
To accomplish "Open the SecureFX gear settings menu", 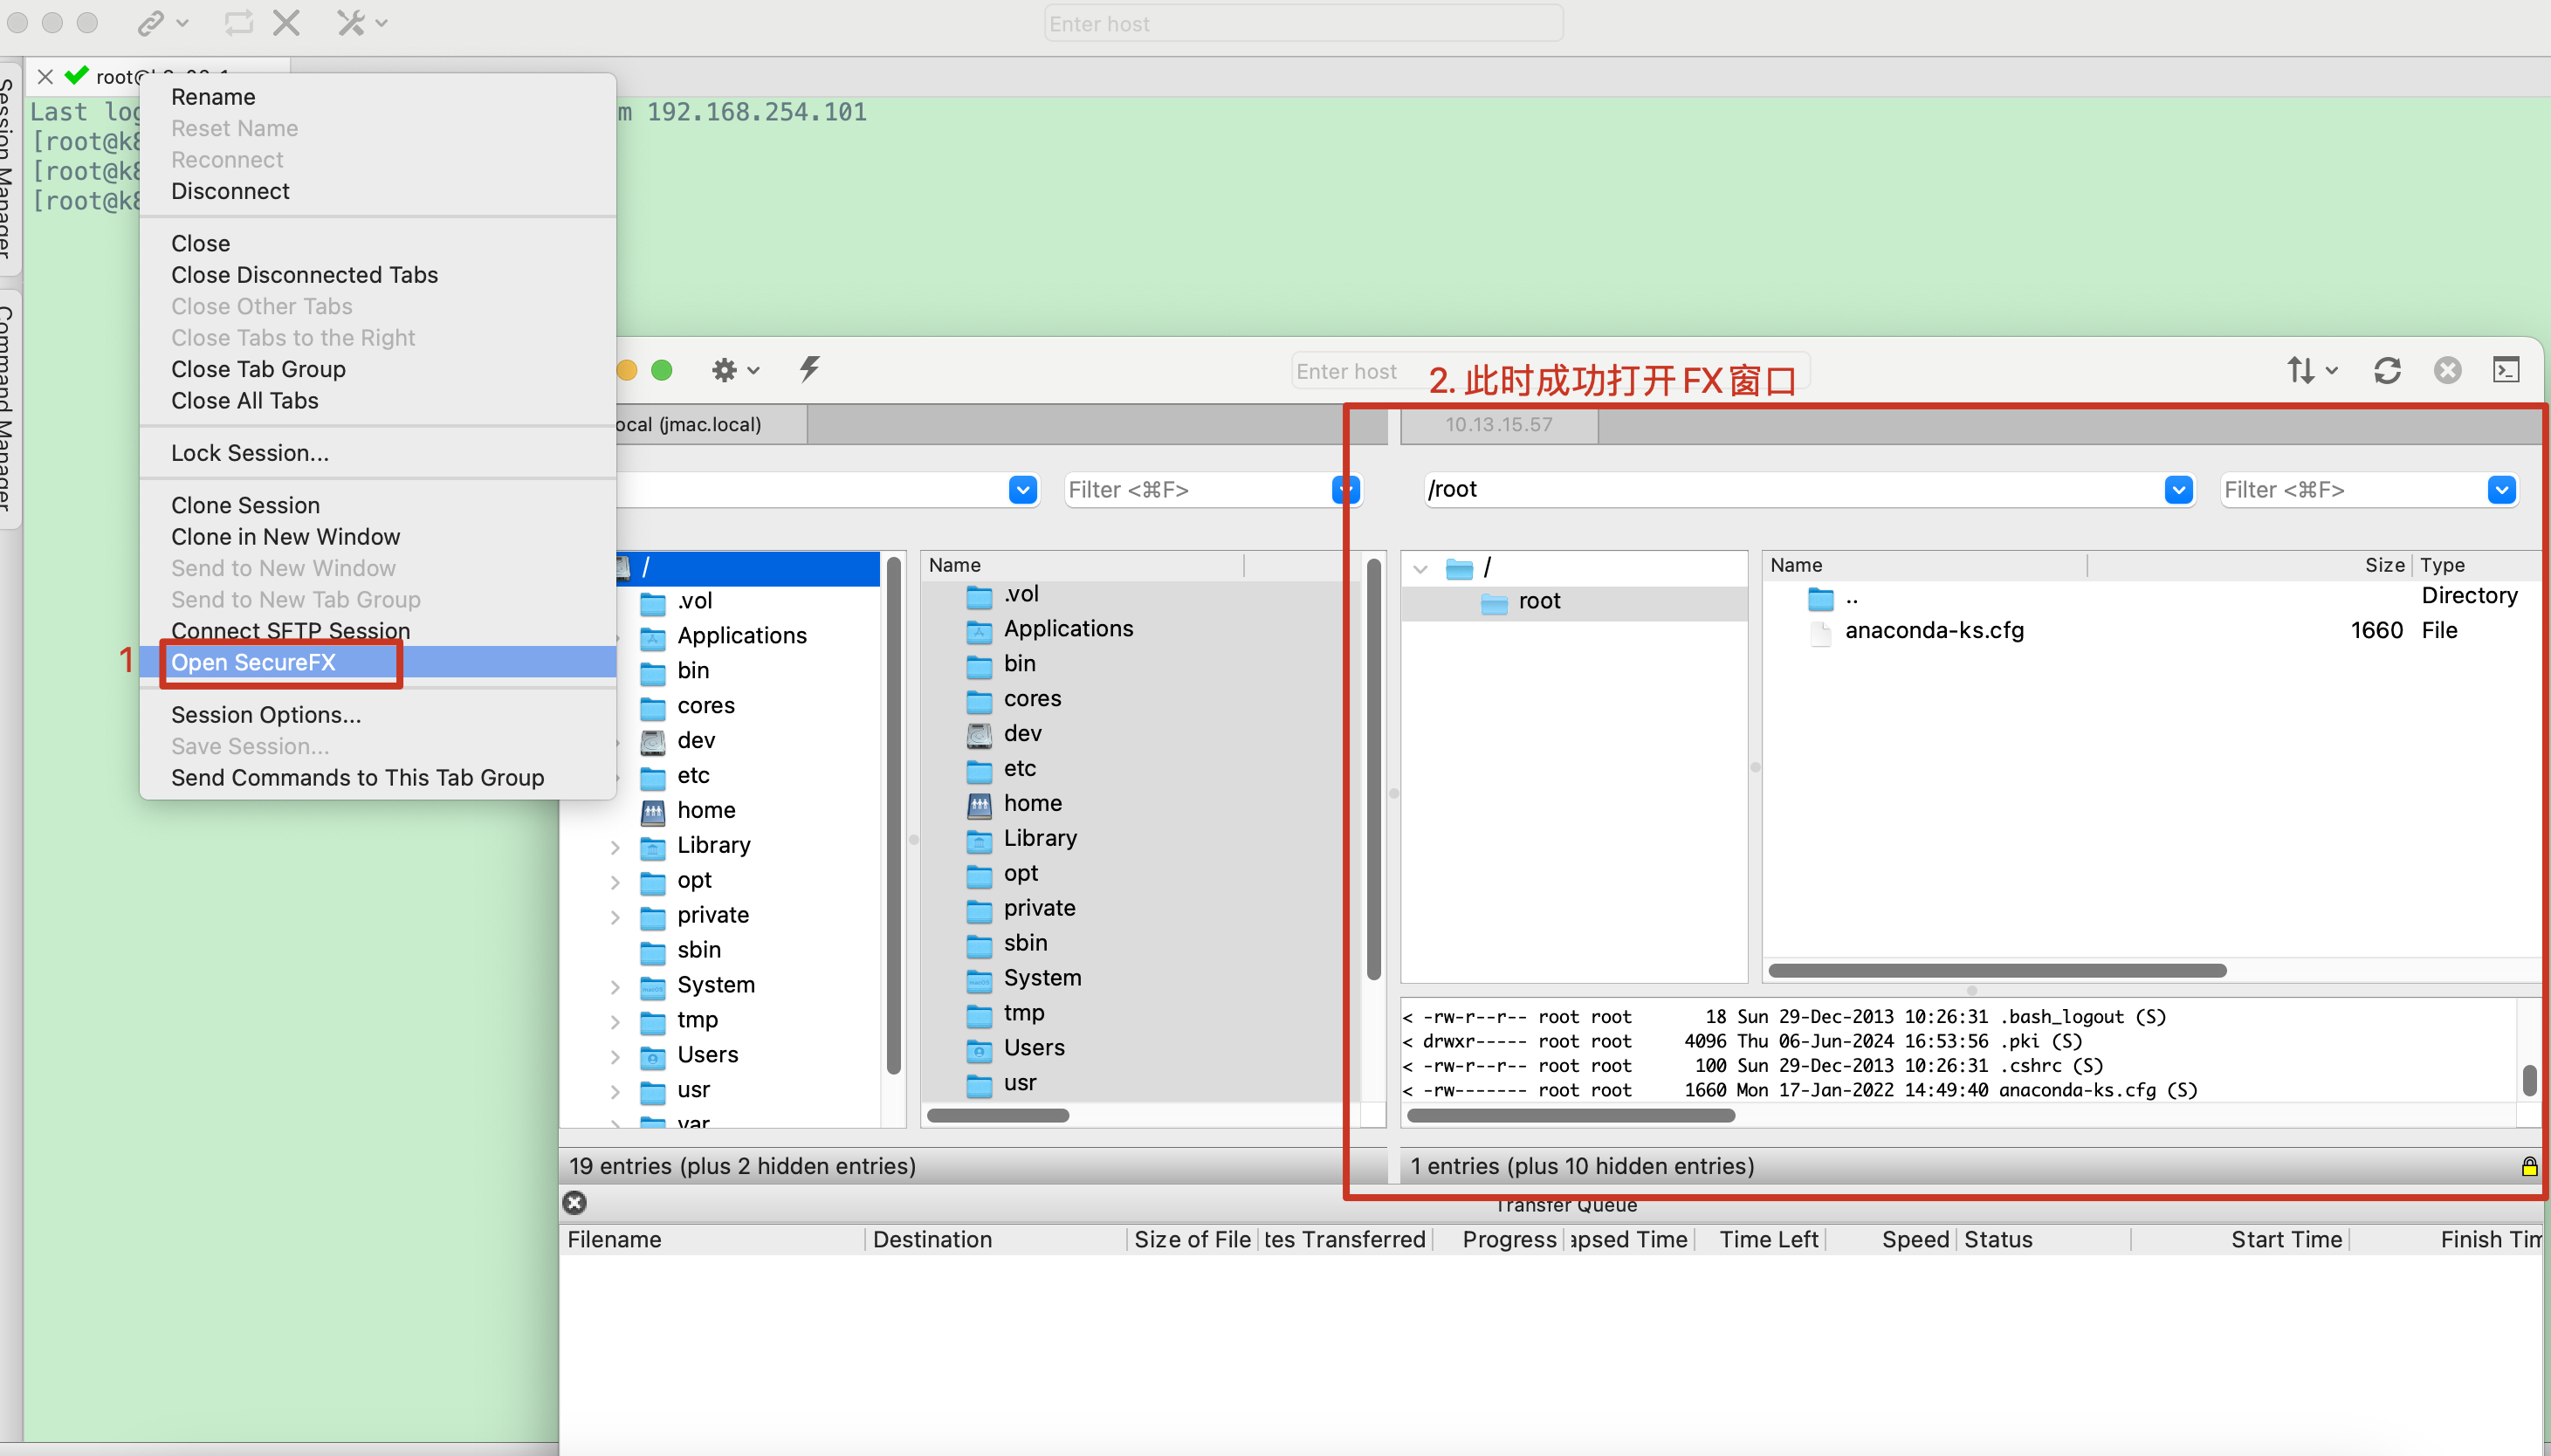I will (x=725, y=370).
